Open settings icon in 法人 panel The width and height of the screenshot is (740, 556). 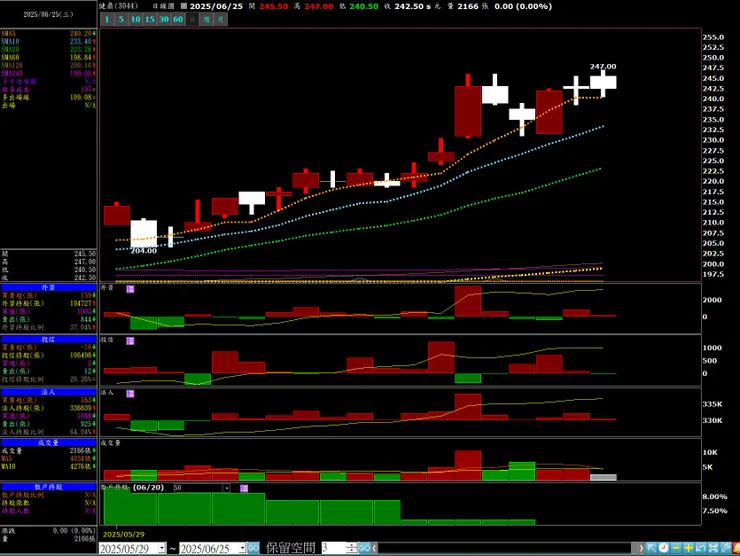(x=130, y=394)
